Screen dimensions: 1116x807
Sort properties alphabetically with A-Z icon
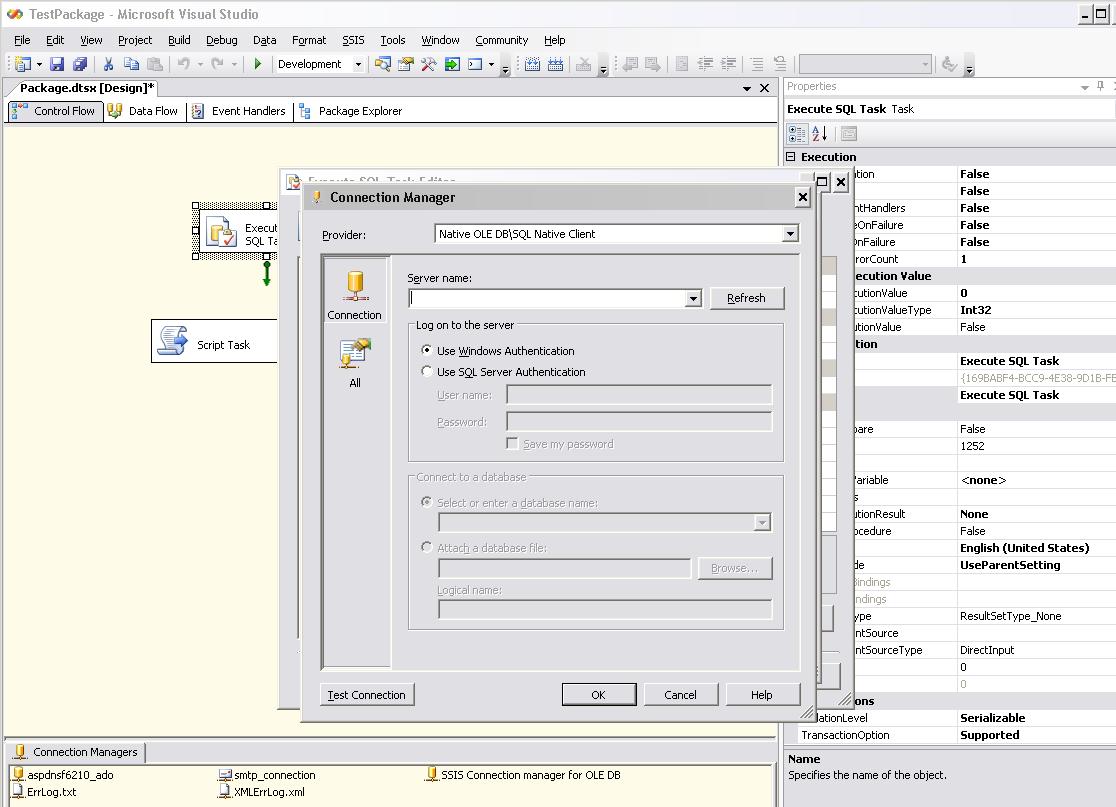[x=820, y=134]
